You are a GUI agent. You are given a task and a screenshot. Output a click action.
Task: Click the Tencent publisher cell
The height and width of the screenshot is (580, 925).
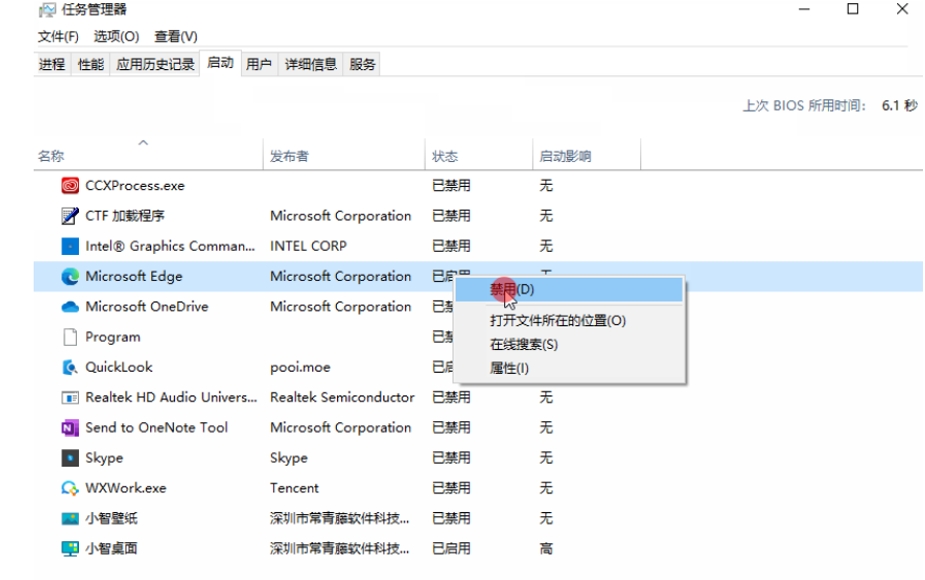[294, 488]
